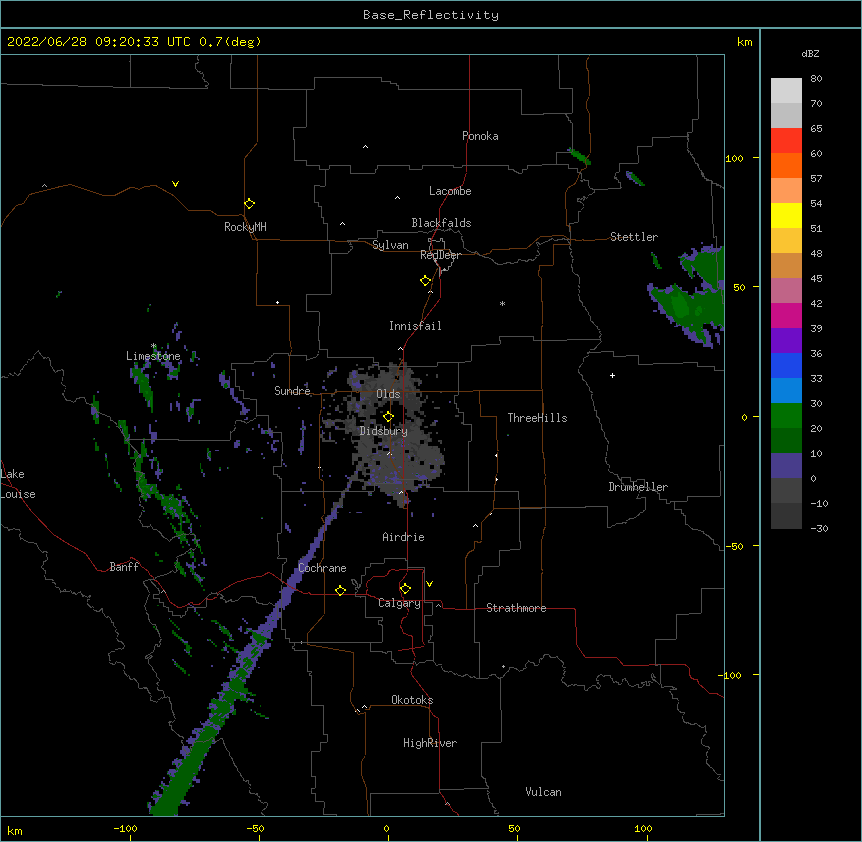The height and width of the screenshot is (842, 862).
Task: Pick the orange 60–57 dBZ legend swatch
Action: click(x=786, y=165)
